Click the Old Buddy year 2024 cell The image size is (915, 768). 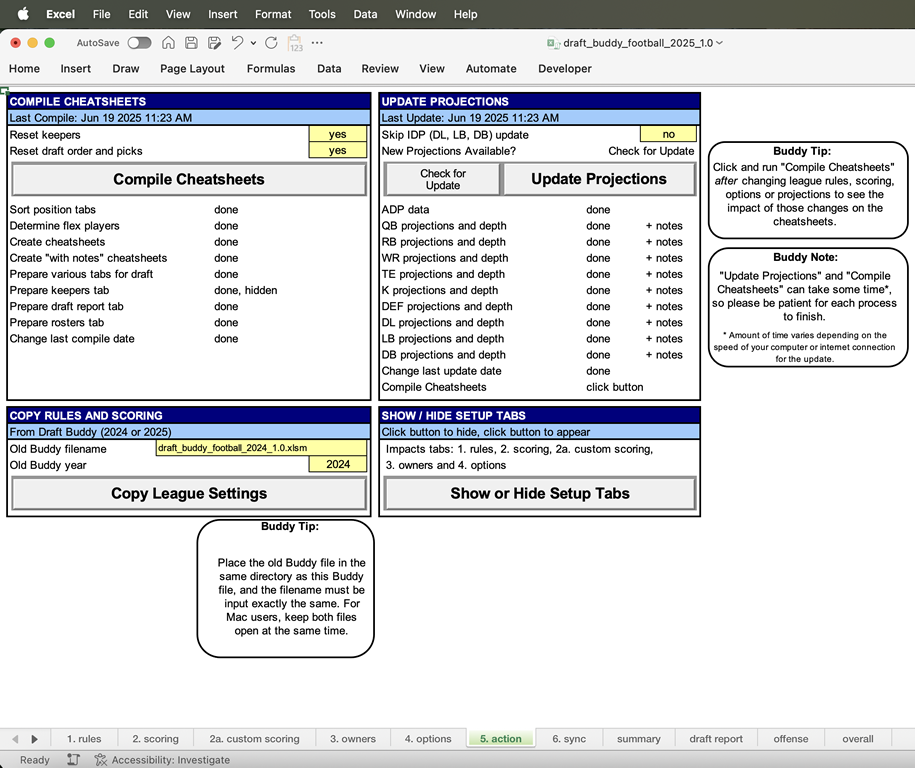[338, 464]
